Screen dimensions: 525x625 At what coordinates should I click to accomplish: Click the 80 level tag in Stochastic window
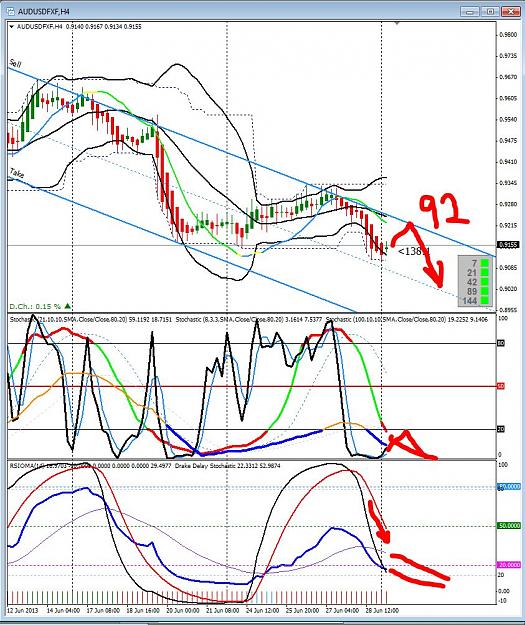501,343
